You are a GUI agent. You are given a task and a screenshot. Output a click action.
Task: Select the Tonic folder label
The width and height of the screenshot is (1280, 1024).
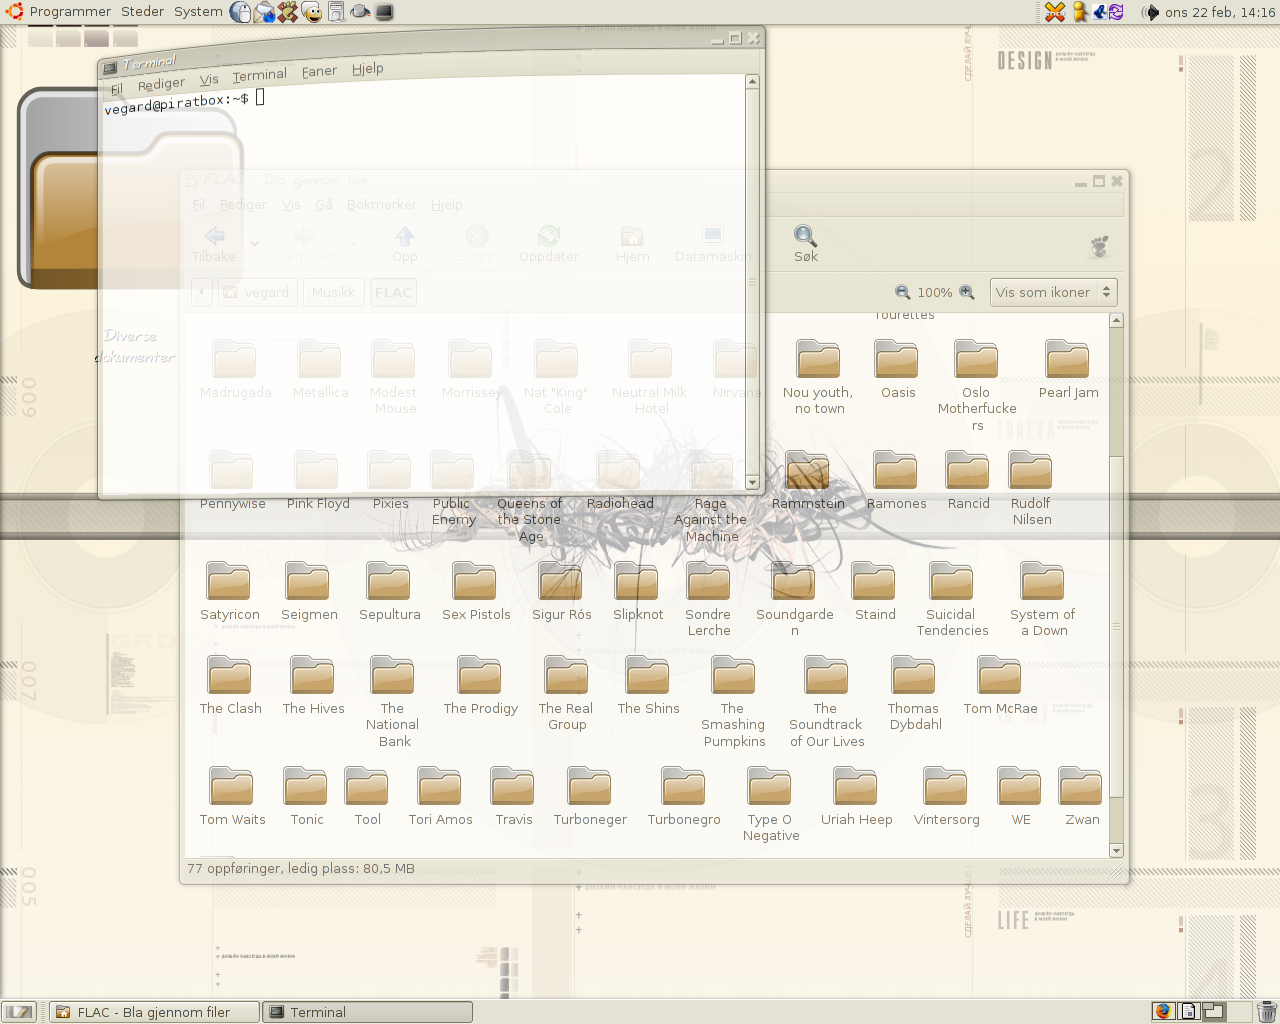(307, 820)
